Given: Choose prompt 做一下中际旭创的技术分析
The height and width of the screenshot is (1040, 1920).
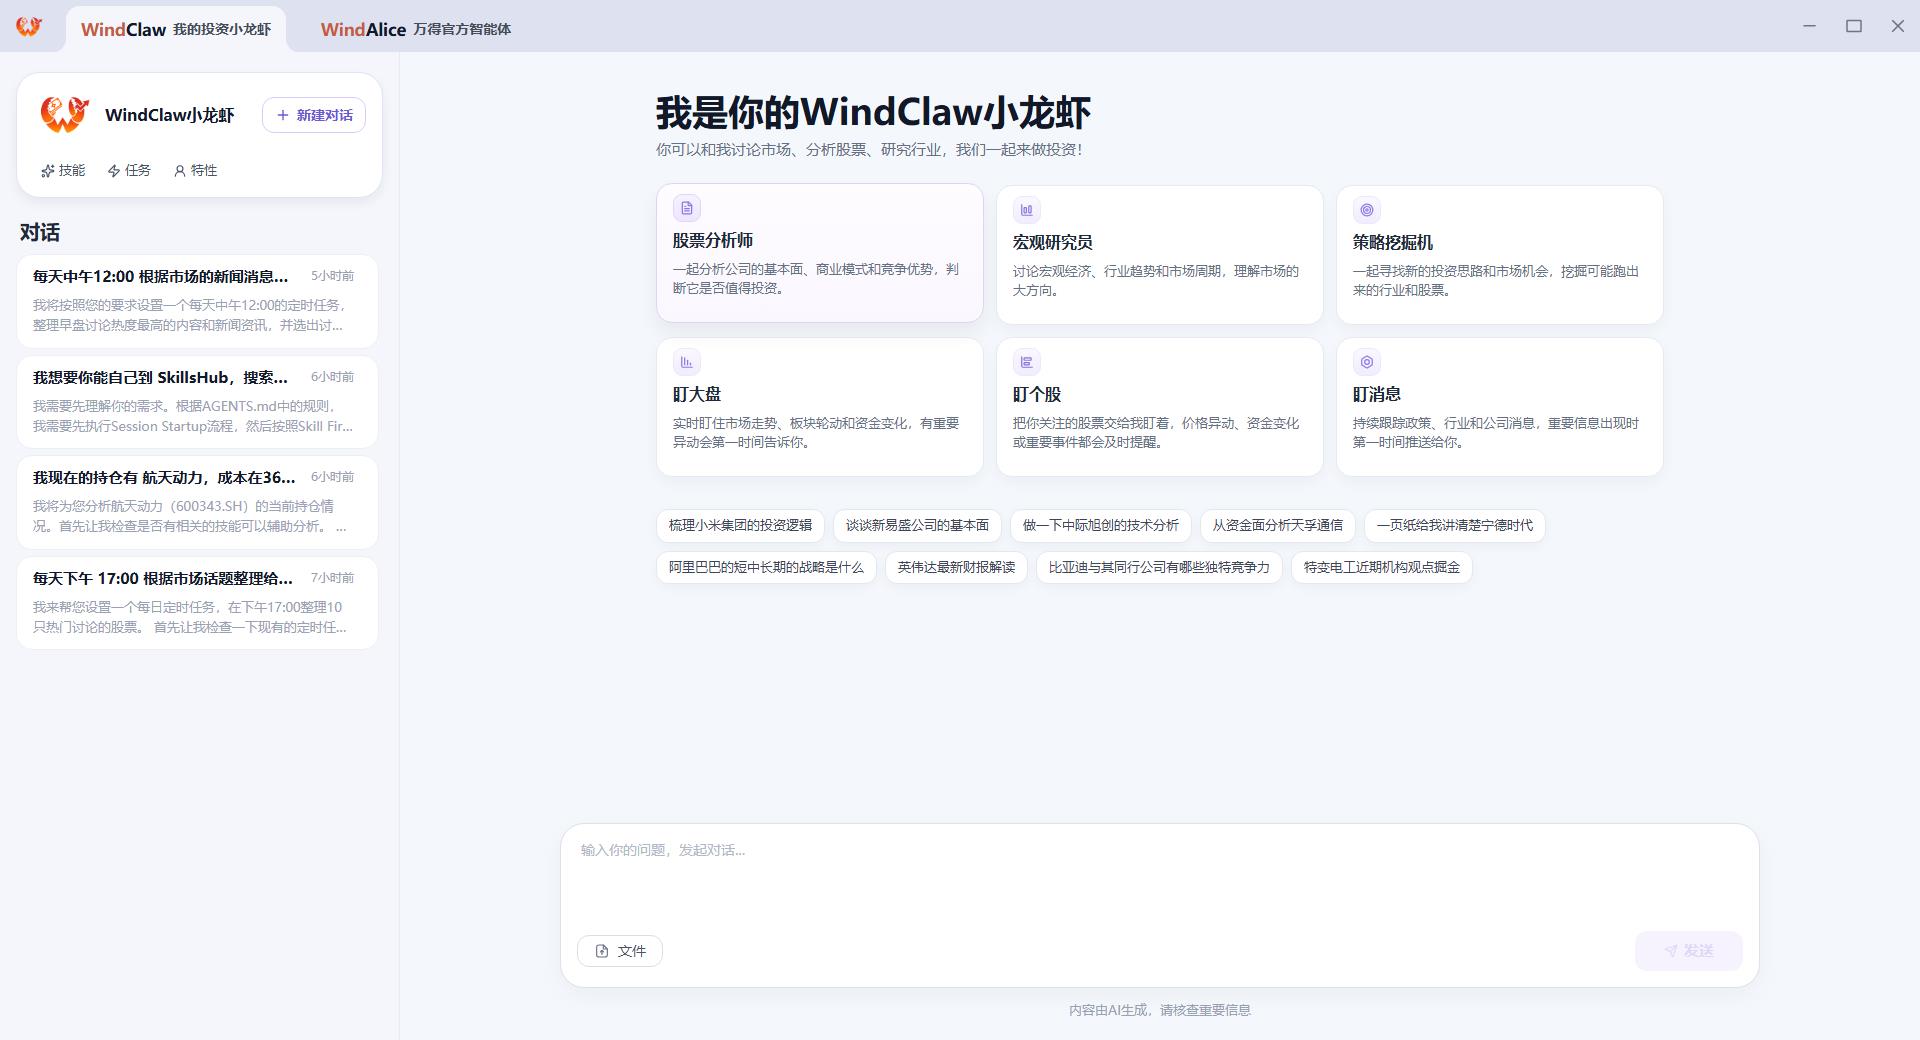Looking at the screenshot, I should tap(1101, 525).
